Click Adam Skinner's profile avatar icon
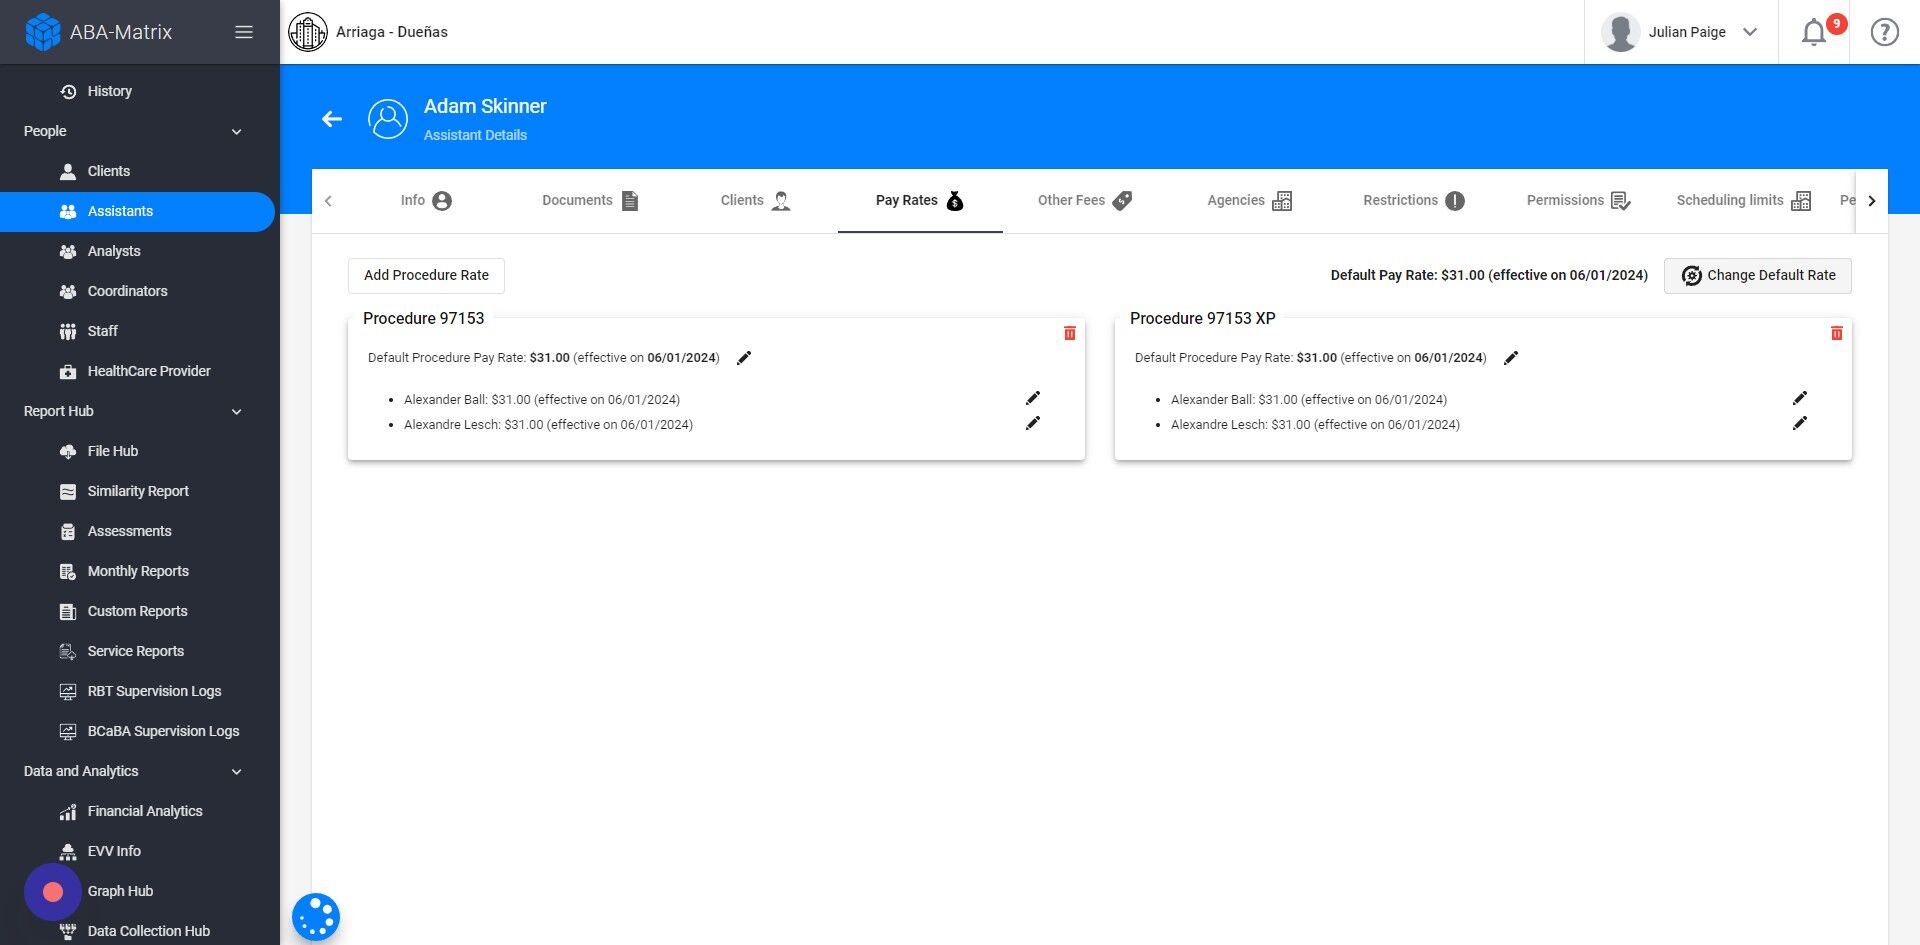1920x945 pixels. [x=388, y=119]
